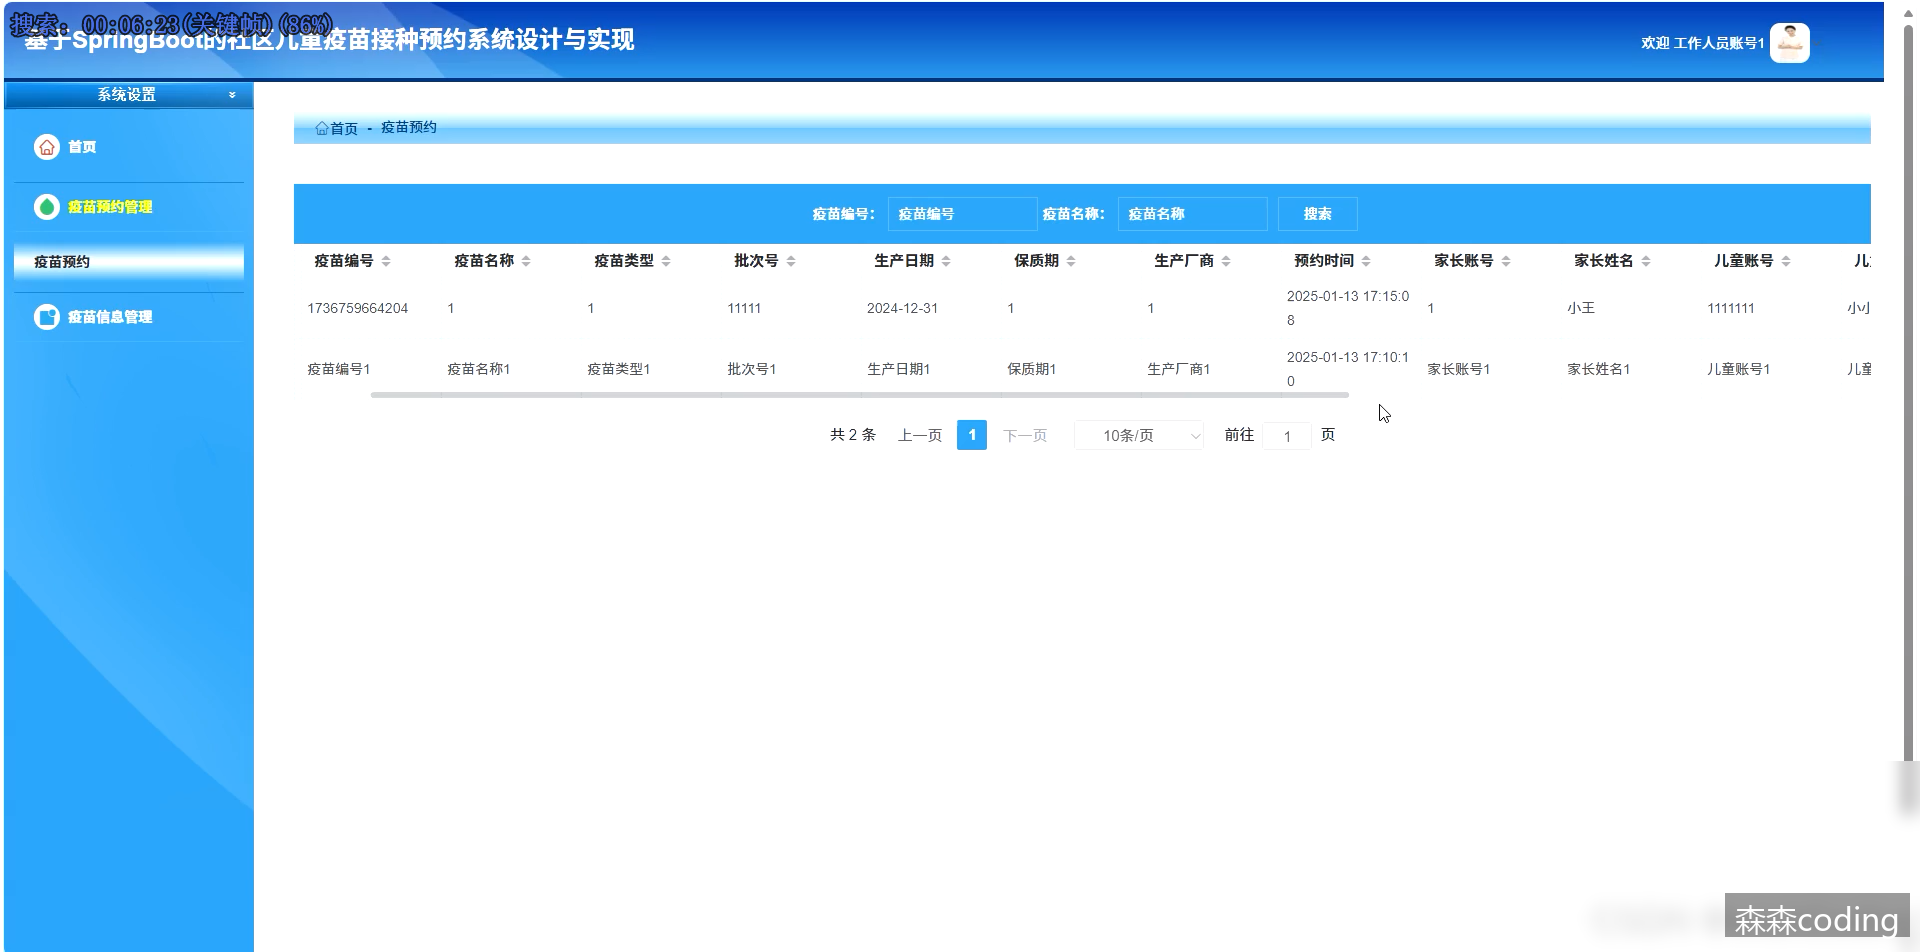Sort by 家长姓名 column arrows

pyautogui.click(x=1646, y=261)
